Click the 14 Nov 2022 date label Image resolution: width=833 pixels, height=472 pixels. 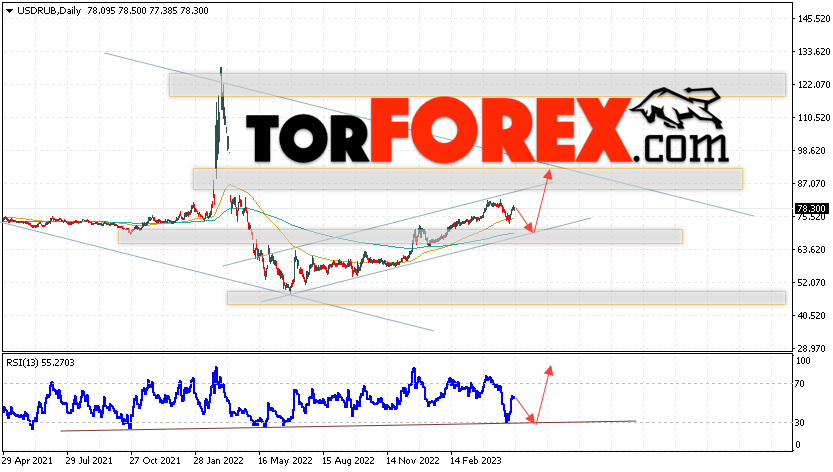[x=413, y=461]
